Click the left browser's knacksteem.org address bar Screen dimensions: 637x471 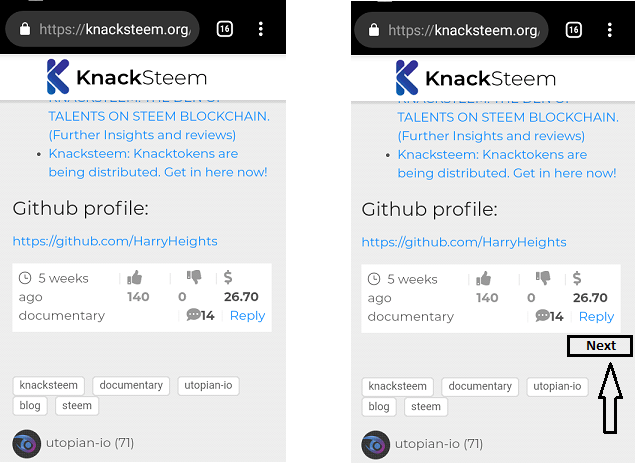click(x=102, y=29)
